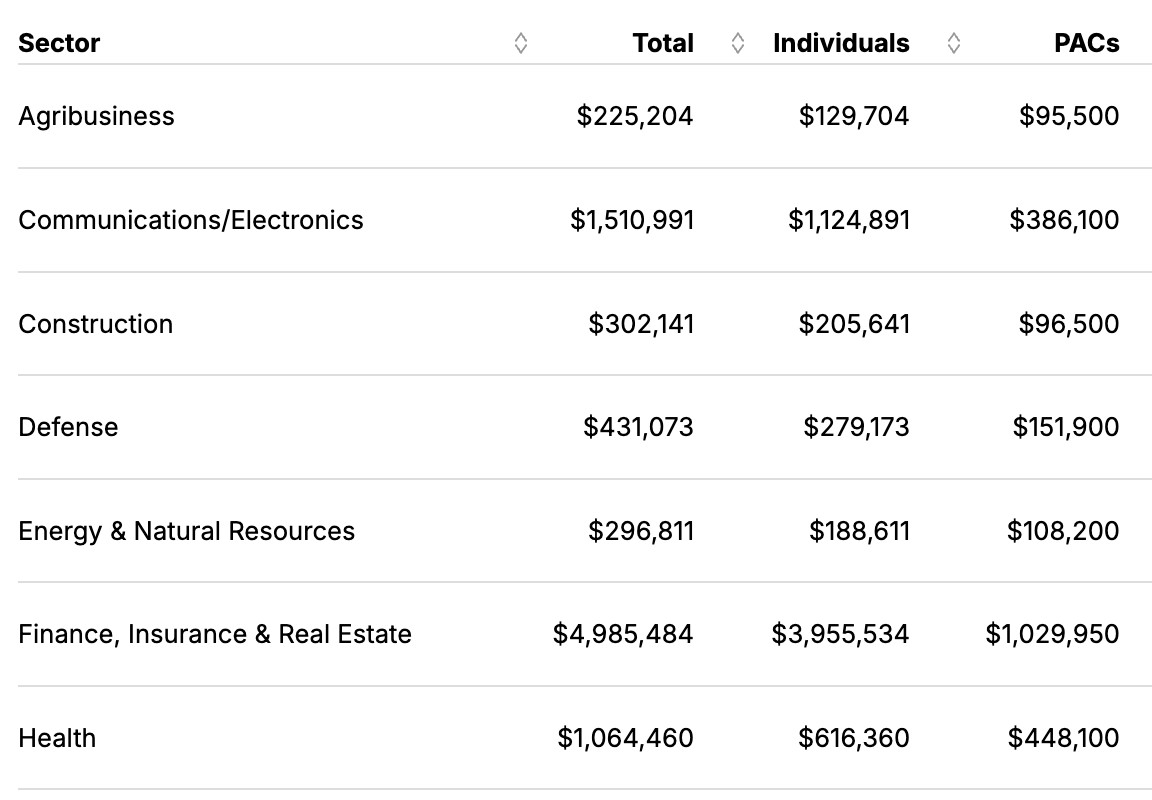Sort table by the Sector column header
This screenshot has height=800, width=1152.
[60, 43]
